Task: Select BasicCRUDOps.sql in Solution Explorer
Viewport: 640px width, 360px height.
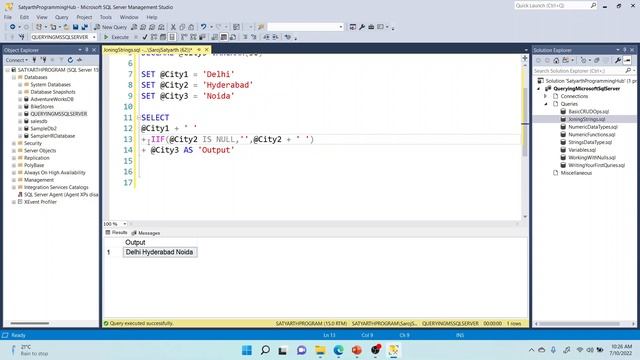Action: pyautogui.click(x=588, y=111)
